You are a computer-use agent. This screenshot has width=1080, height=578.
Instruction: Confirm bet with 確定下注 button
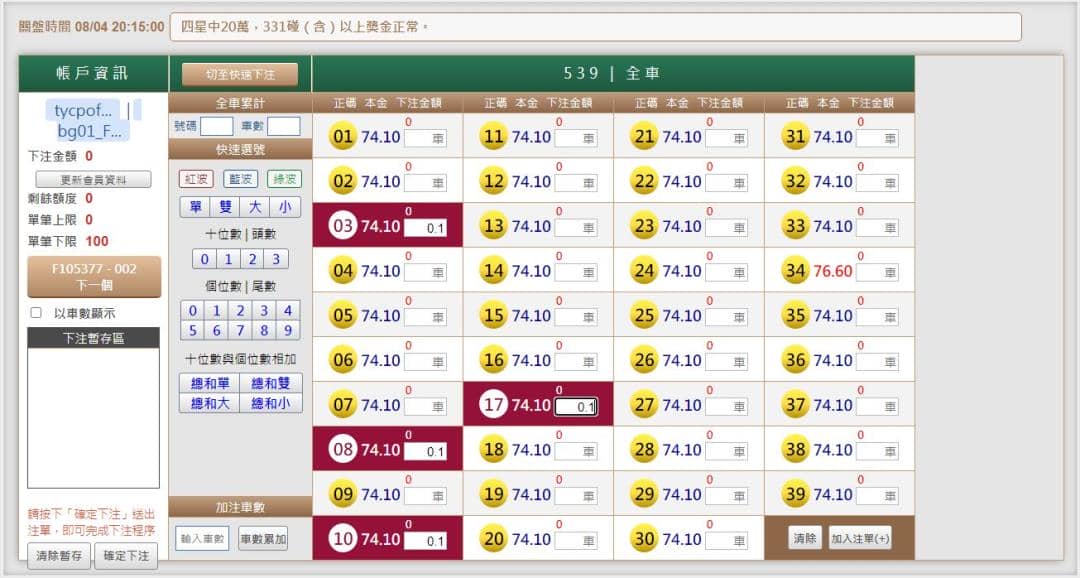[126, 556]
